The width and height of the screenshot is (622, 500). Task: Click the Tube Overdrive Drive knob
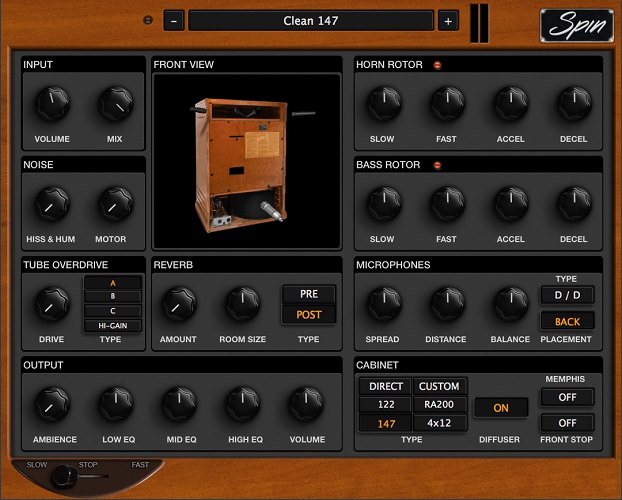tap(52, 303)
